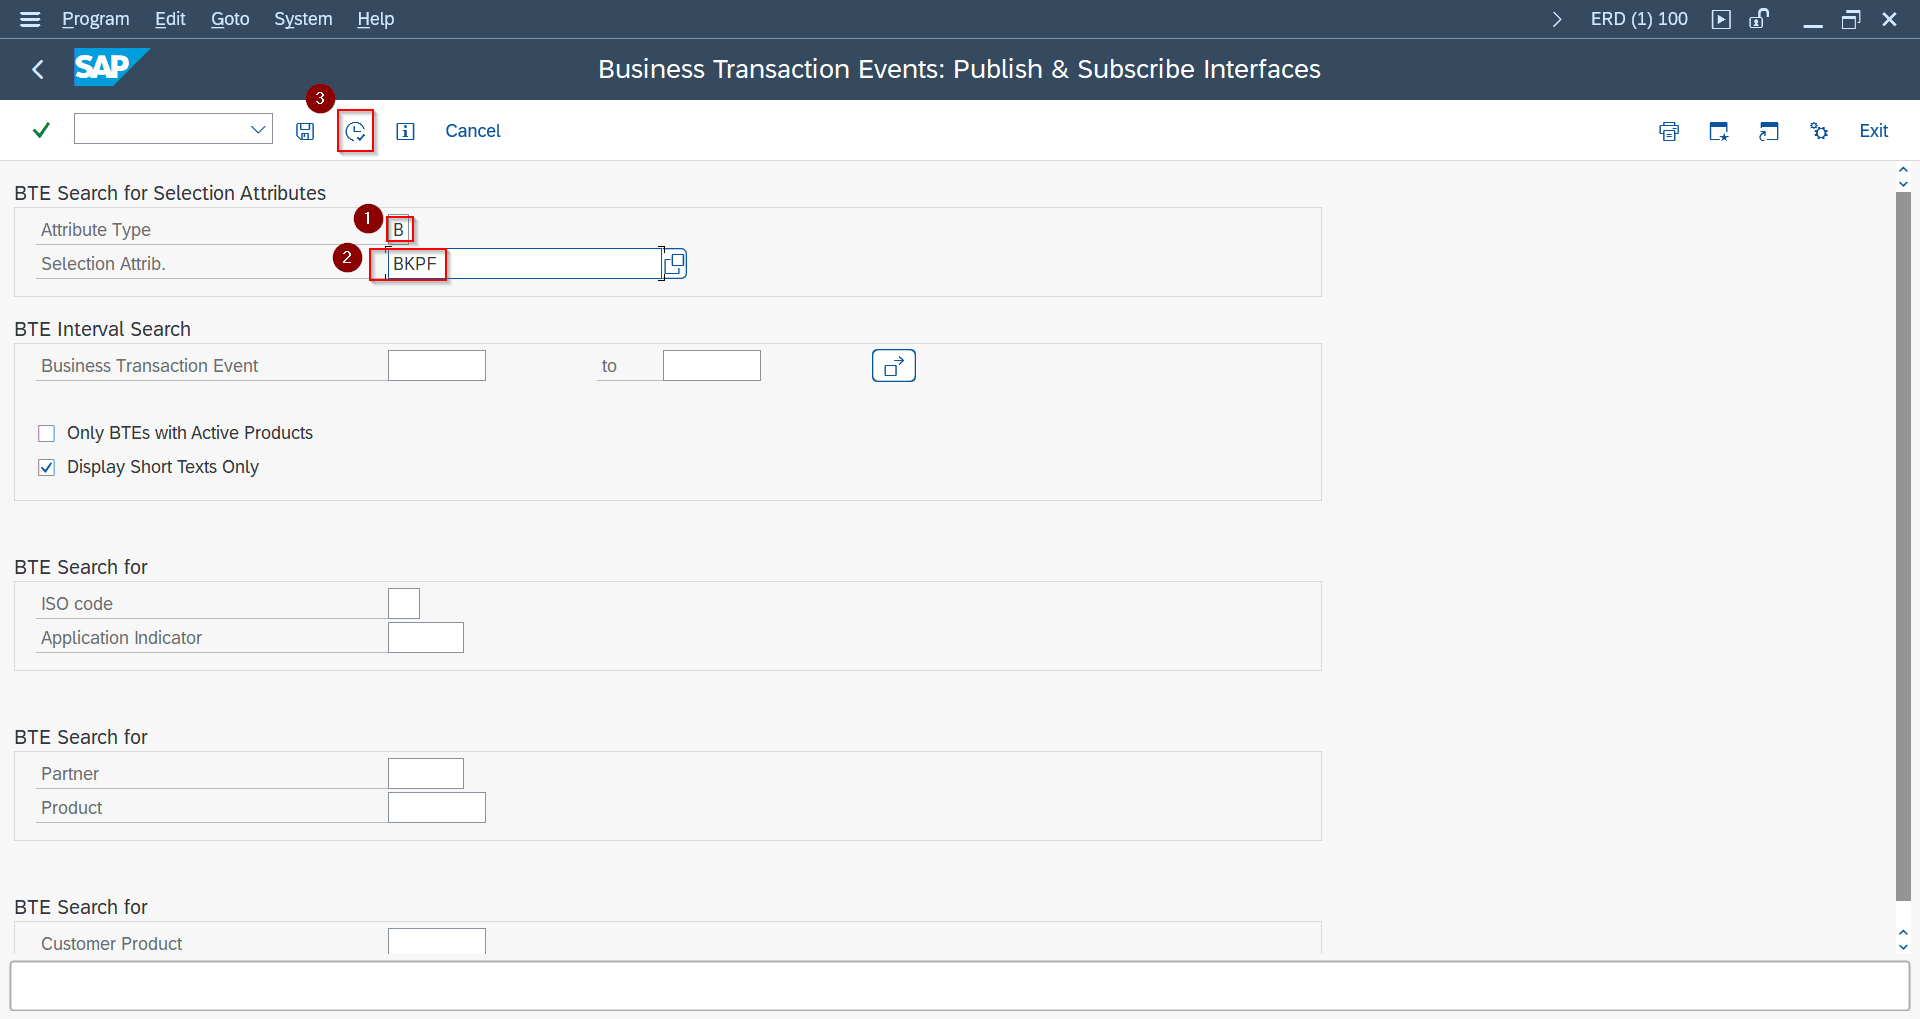Open multiple selection for Selection Attrib.

[x=675, y=264]
